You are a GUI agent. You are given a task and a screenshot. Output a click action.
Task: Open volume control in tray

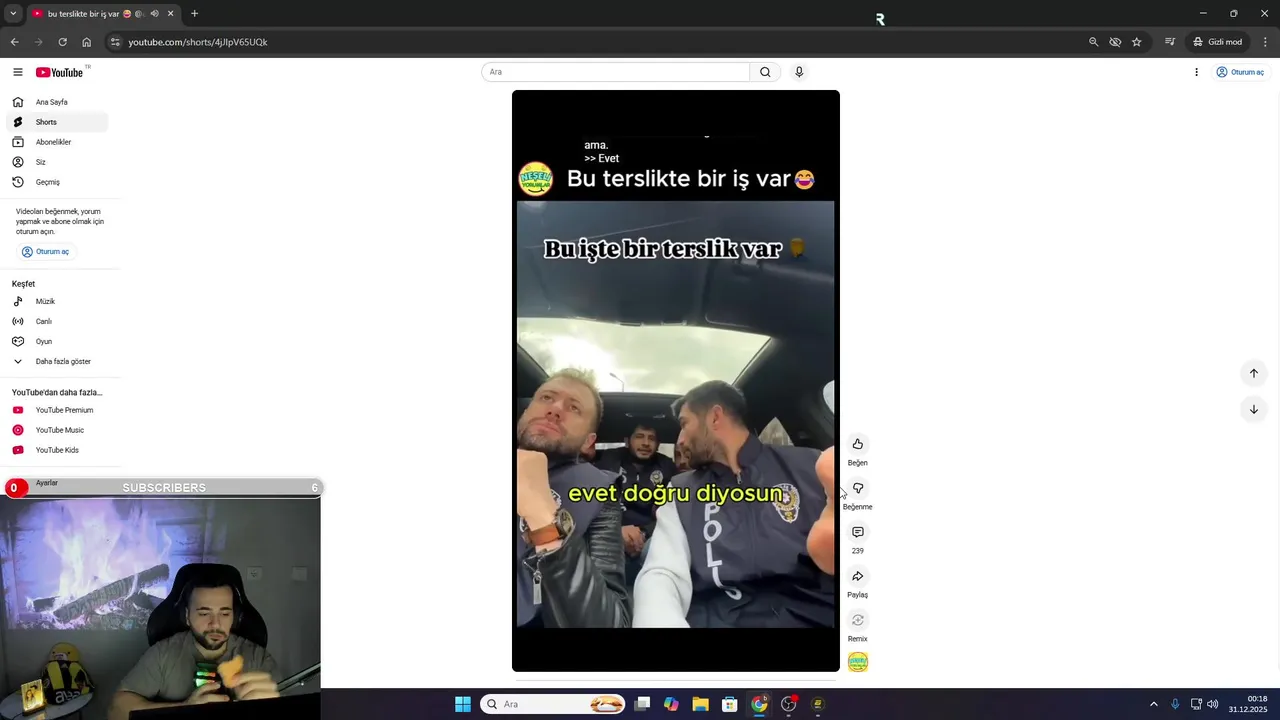(x=1213, y=704)
